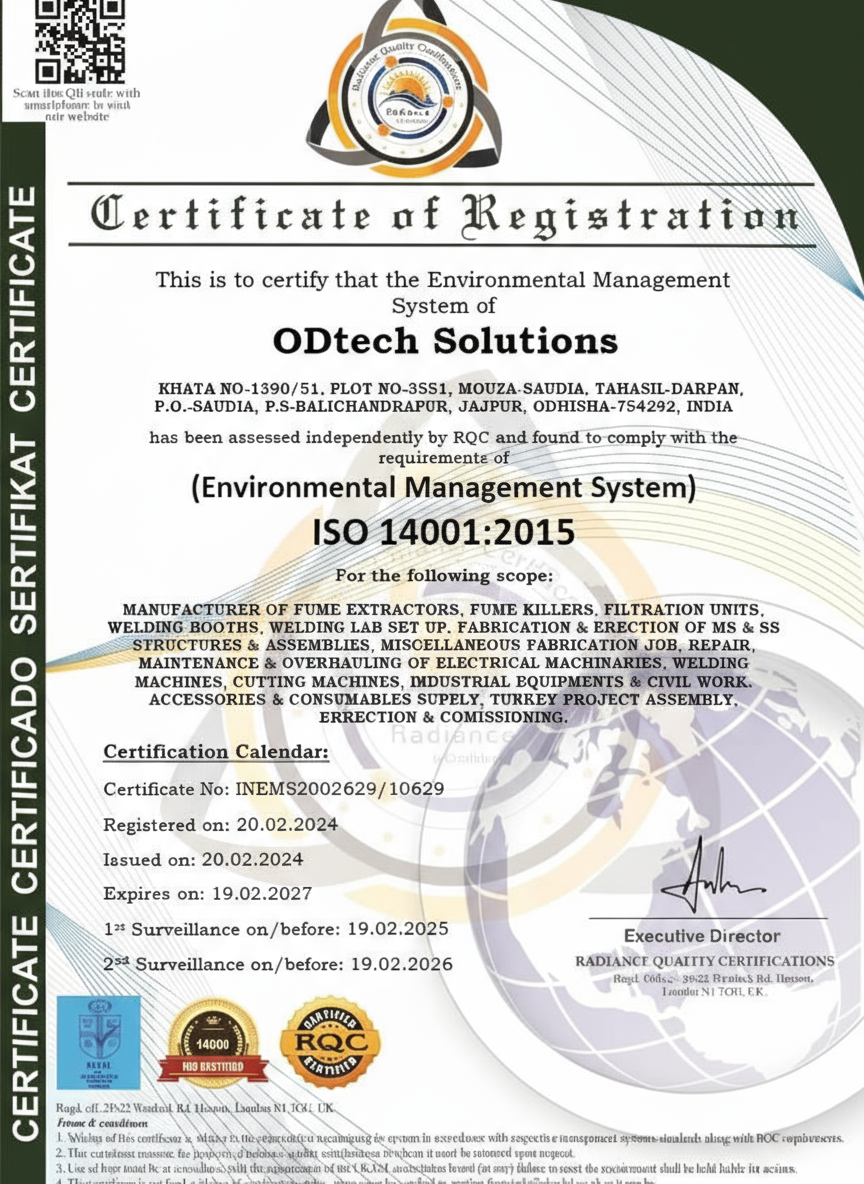
Task: Click the Registered on 20.02.2024 line
Action: click(220, 825)
